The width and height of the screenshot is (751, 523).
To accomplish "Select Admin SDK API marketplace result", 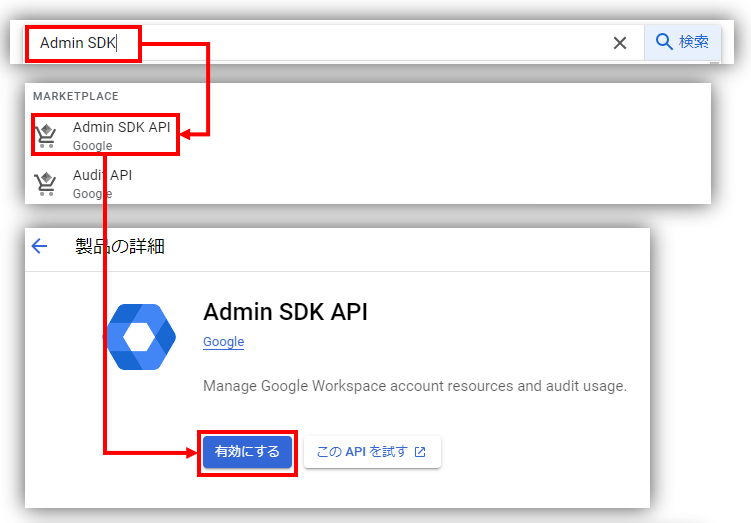I will coord(368,136).
